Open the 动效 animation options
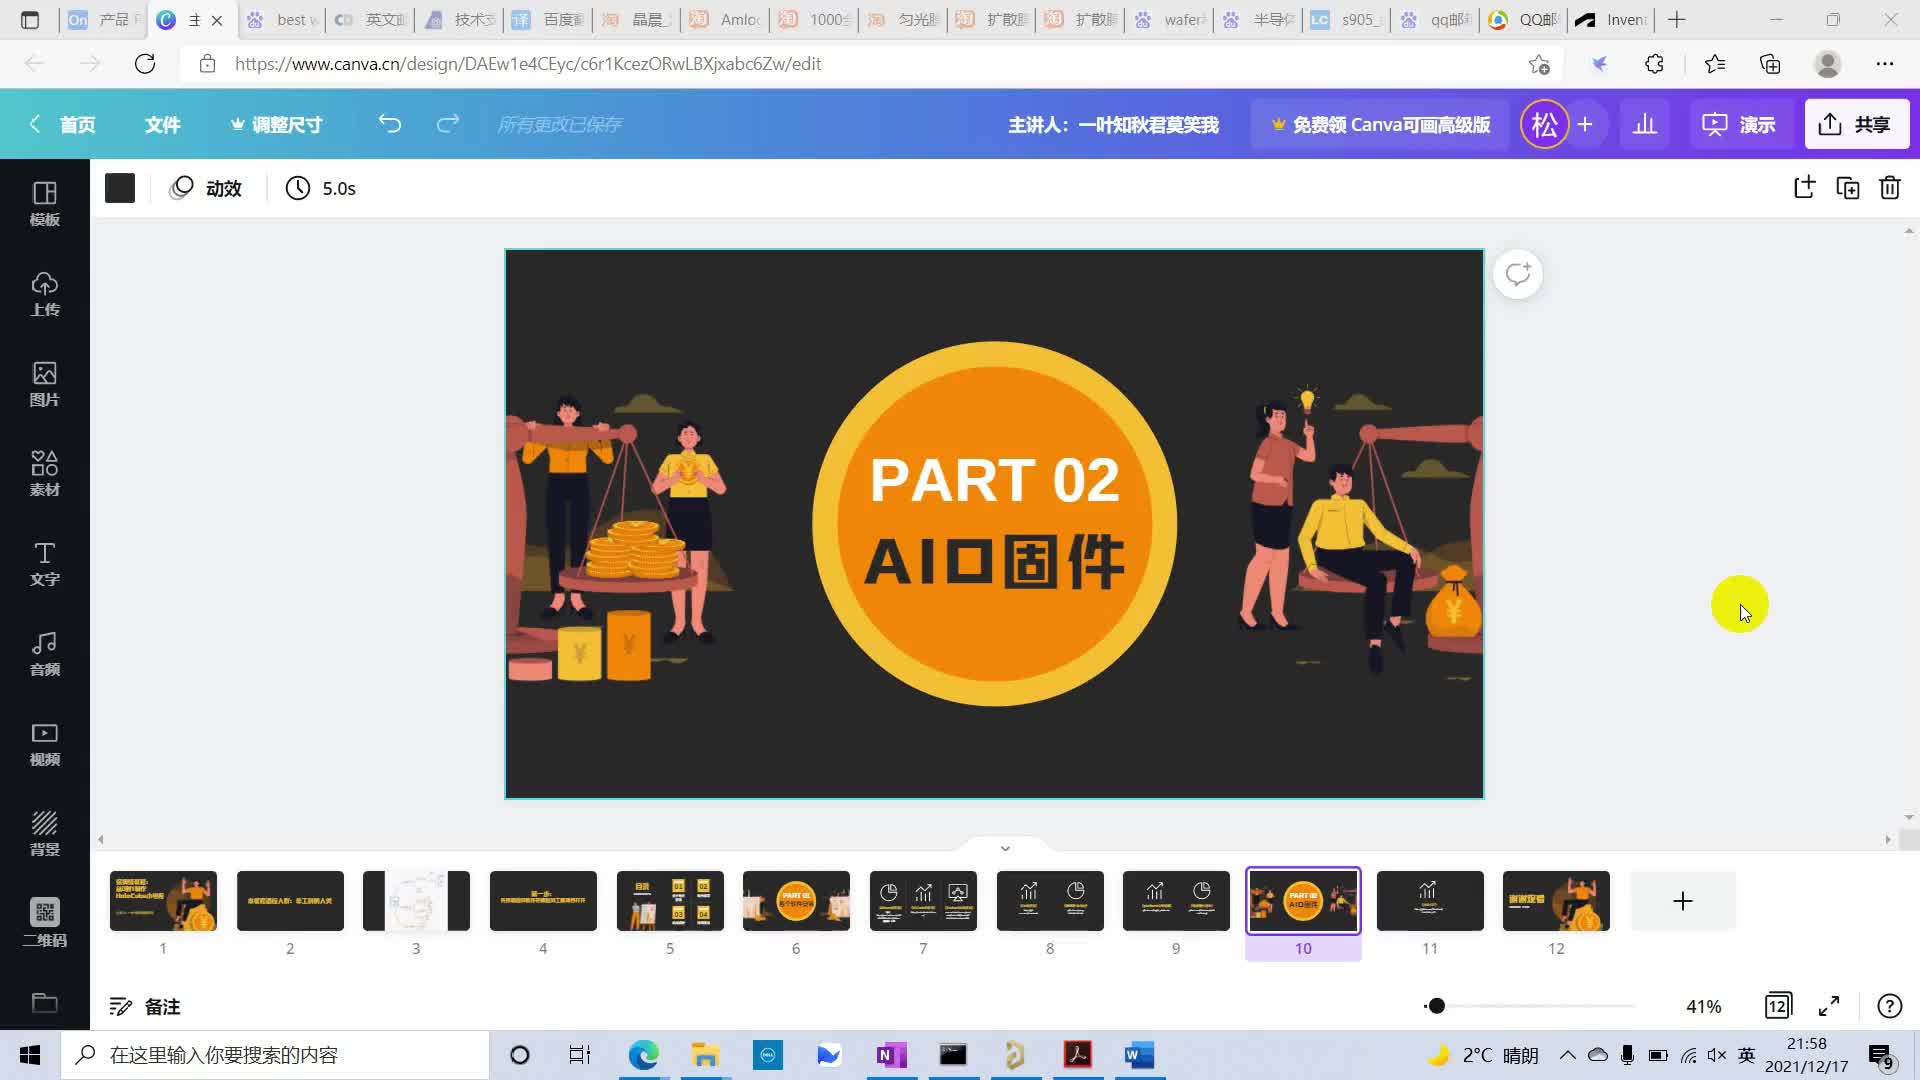 tap(206, 188)
